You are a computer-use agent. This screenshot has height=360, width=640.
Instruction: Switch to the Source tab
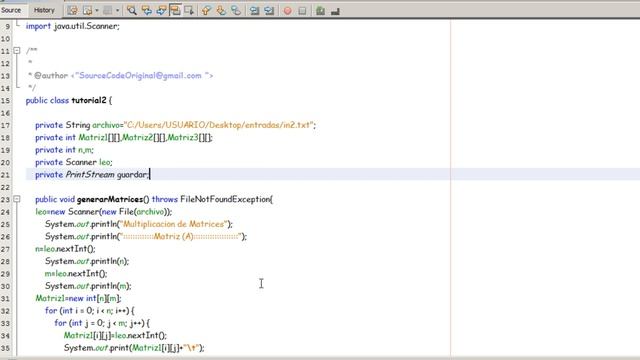11,10
